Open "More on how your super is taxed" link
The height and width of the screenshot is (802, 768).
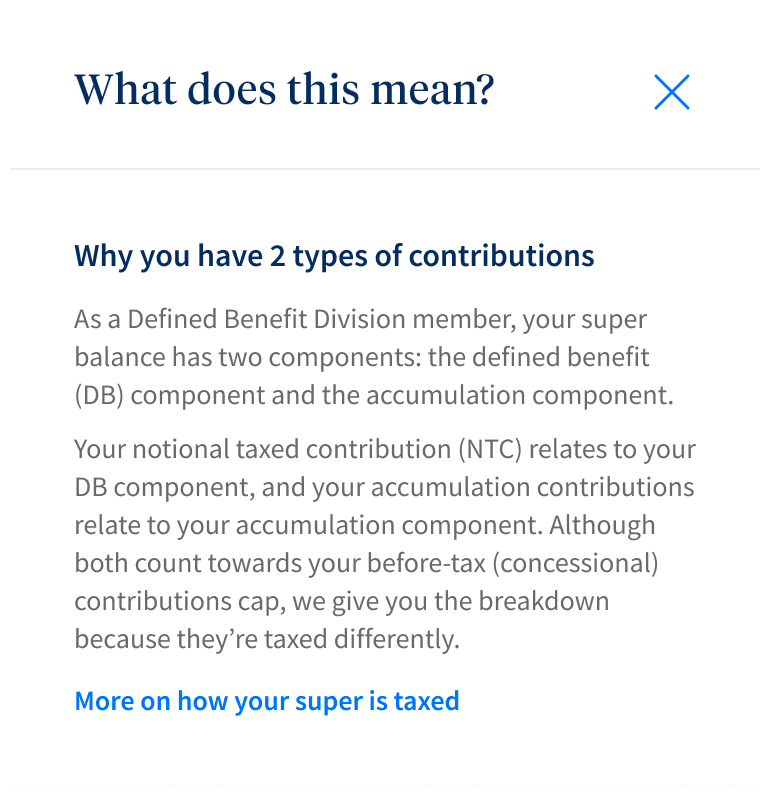[267, 701]
